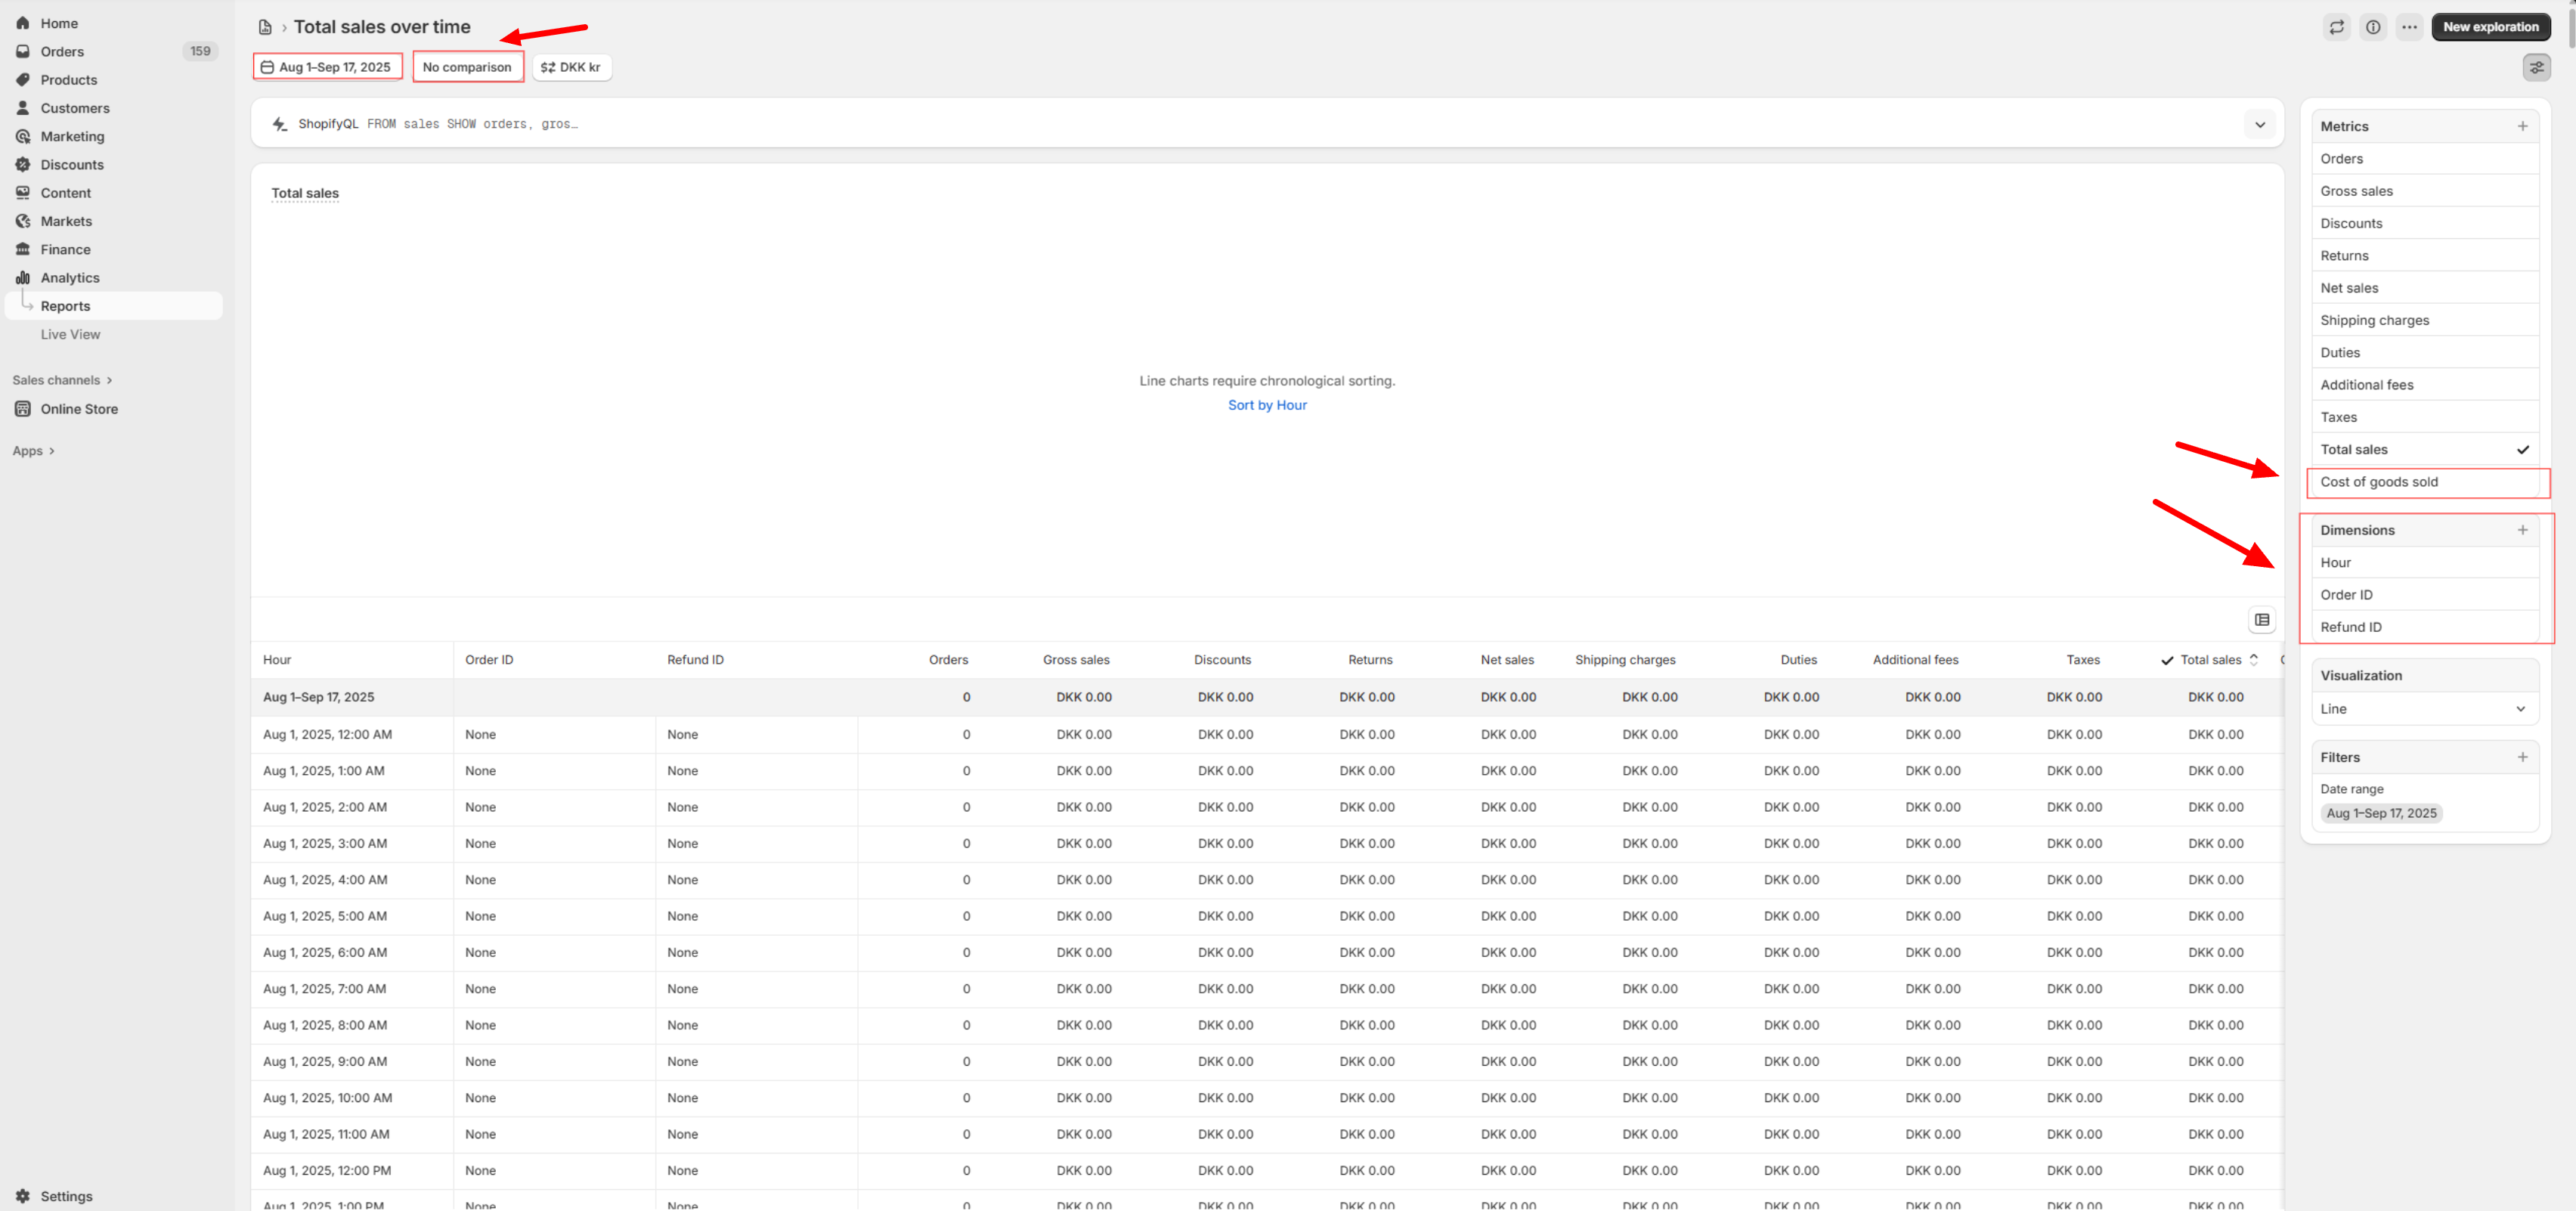The width and height of the screenshot is (2576, 1211).
Task: Click the reports breadcrumb document icon
Action: click(265, 27)
